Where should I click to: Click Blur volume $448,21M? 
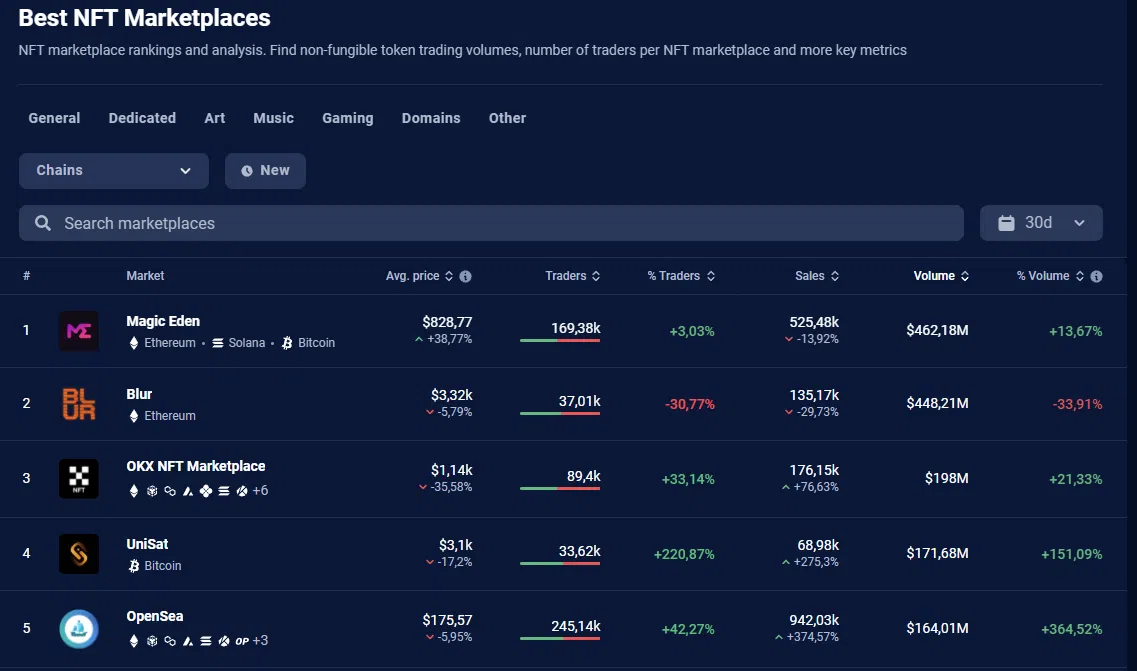click(x=937, y=403)
